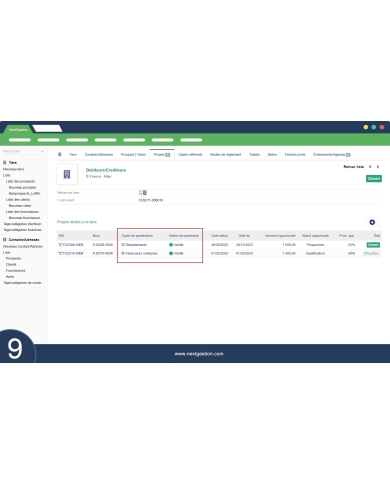Go to next record arrow
Screen dimensions: 390x484
point(378,167)
